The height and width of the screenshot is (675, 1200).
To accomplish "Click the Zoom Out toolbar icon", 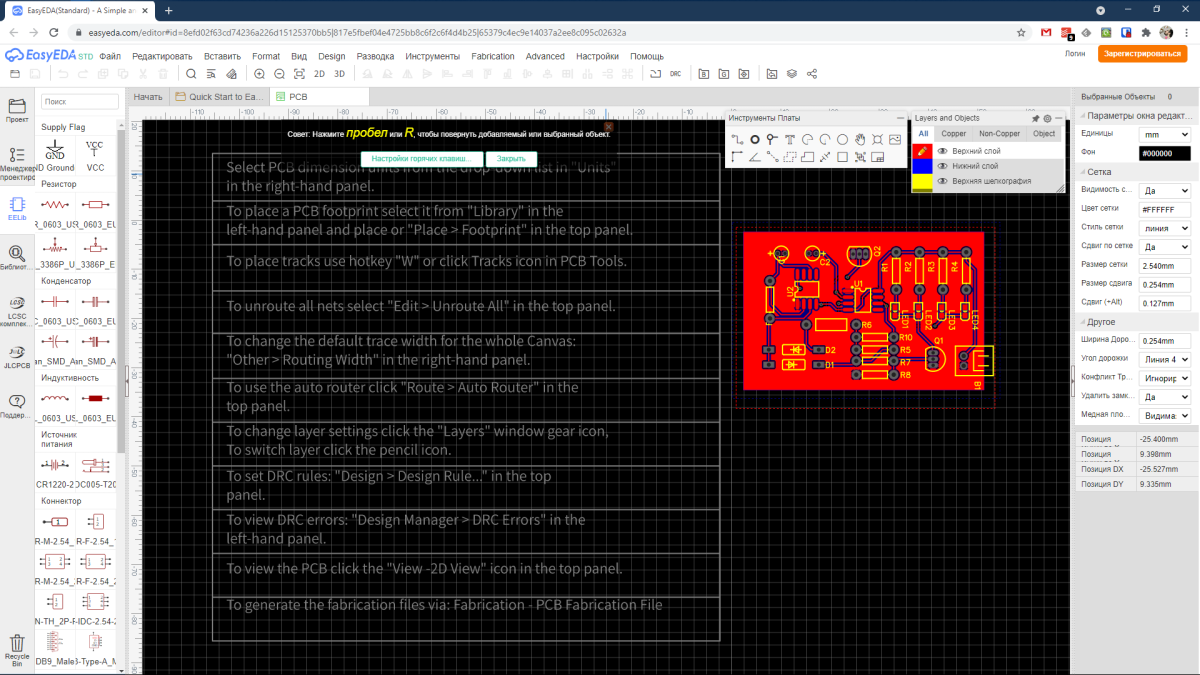I will point(279,74).
